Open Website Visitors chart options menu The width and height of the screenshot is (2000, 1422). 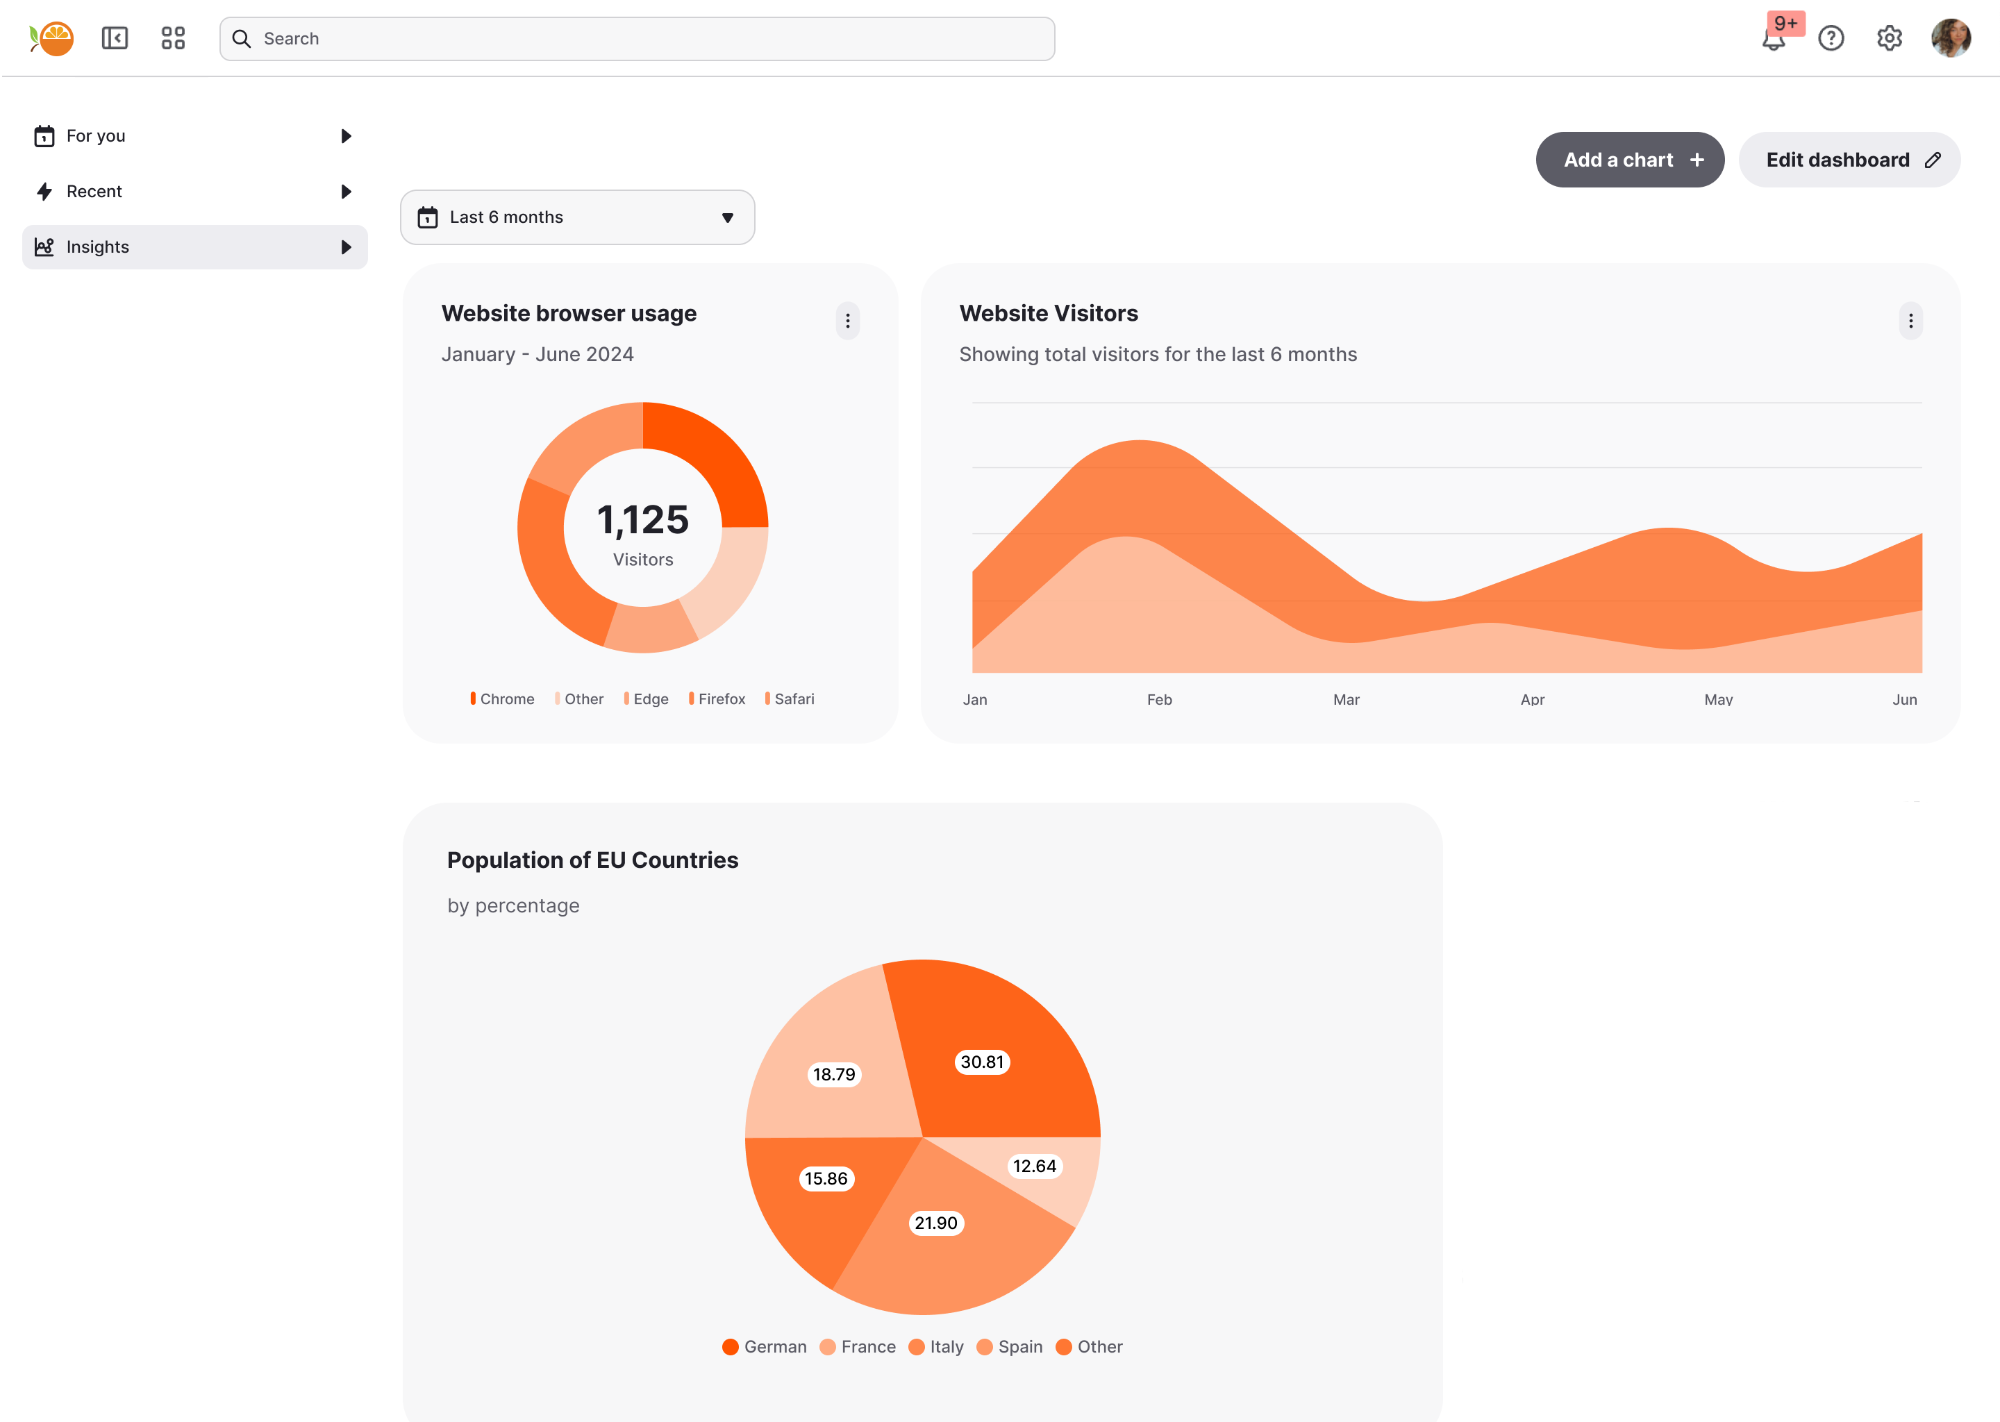click(x=1910, y=321)
